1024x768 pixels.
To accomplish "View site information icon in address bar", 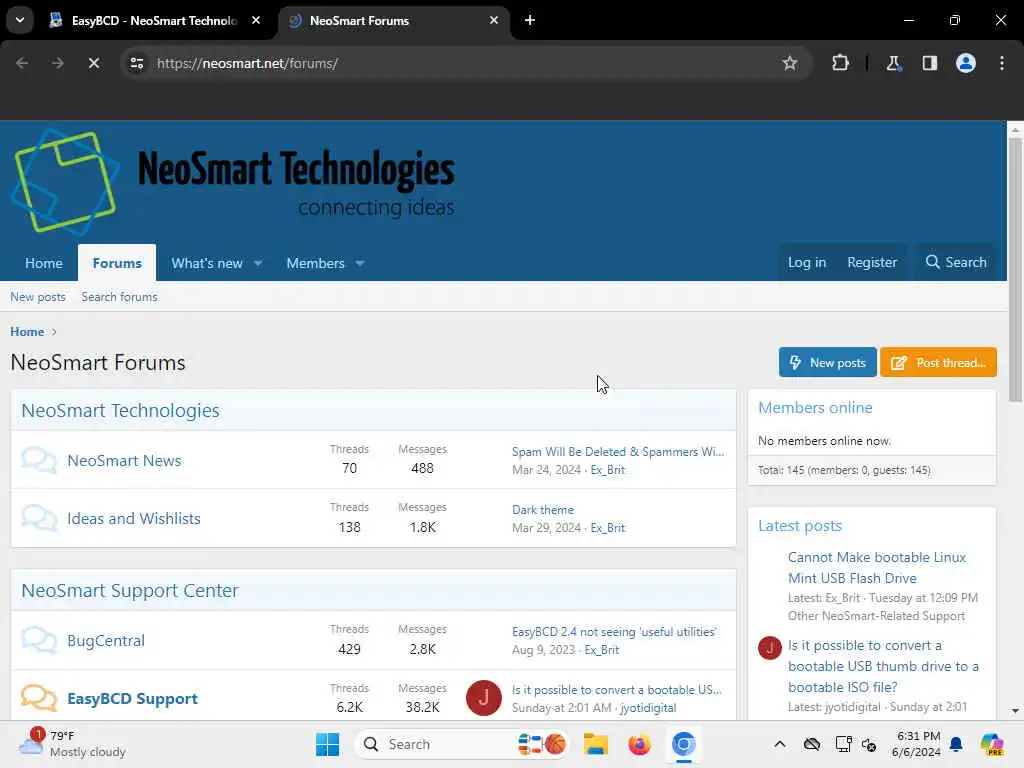I will (x=136, y=63).
